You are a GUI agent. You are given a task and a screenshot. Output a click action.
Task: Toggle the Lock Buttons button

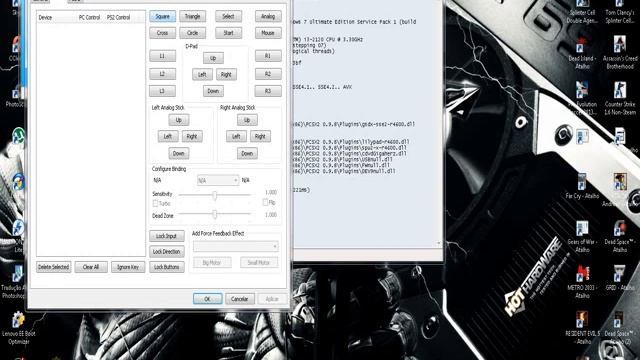pos(167,267)
